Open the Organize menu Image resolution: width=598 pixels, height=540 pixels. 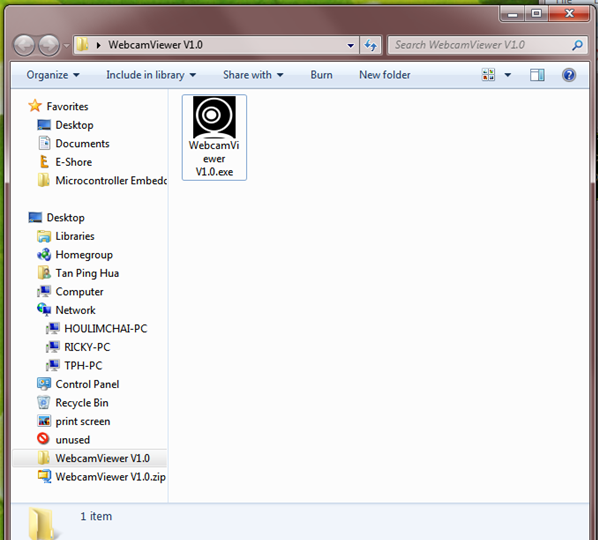pos(53,75)
